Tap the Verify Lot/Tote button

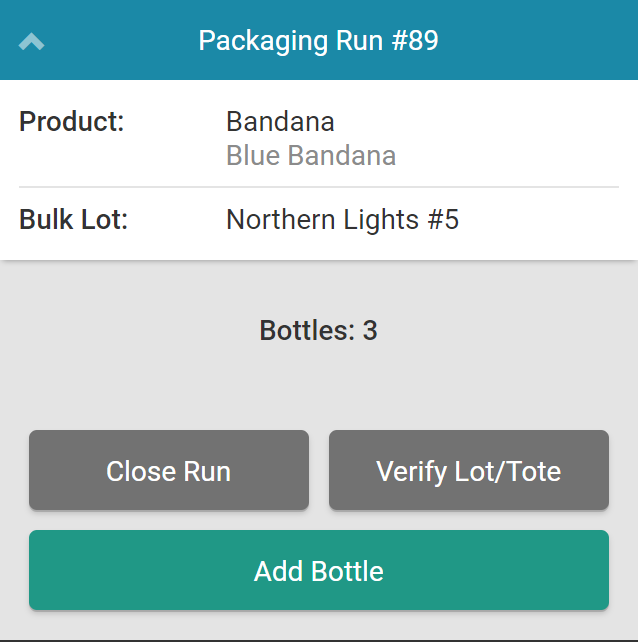coord(468,471)
